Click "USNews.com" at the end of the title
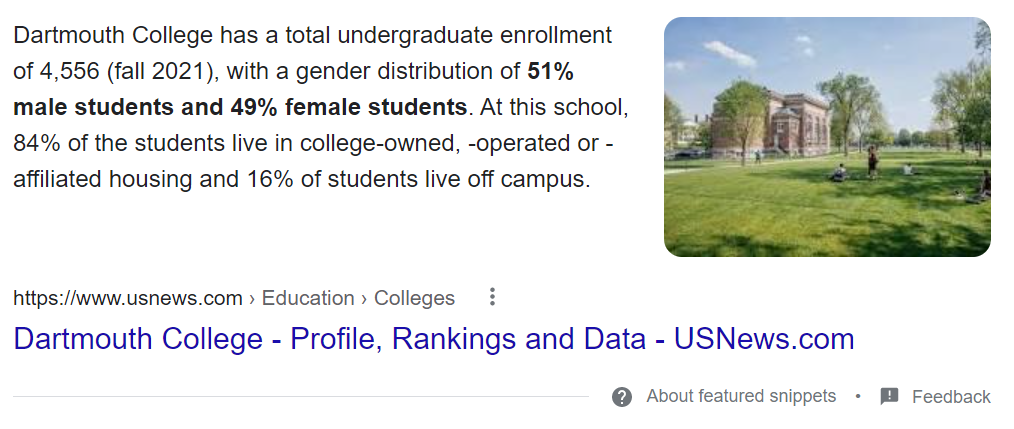The height and width of the screenshot is (429, 1014). point(764,339)
